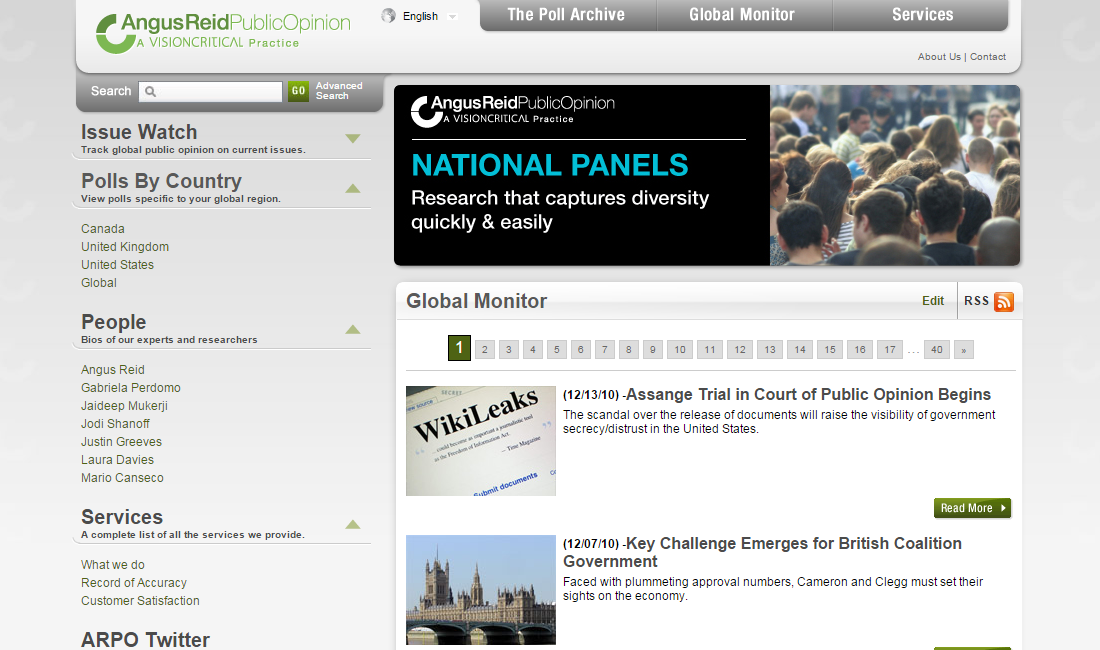The image size is (1100, 650).
Task: View polls for Canada
Action: coord(102,229)
